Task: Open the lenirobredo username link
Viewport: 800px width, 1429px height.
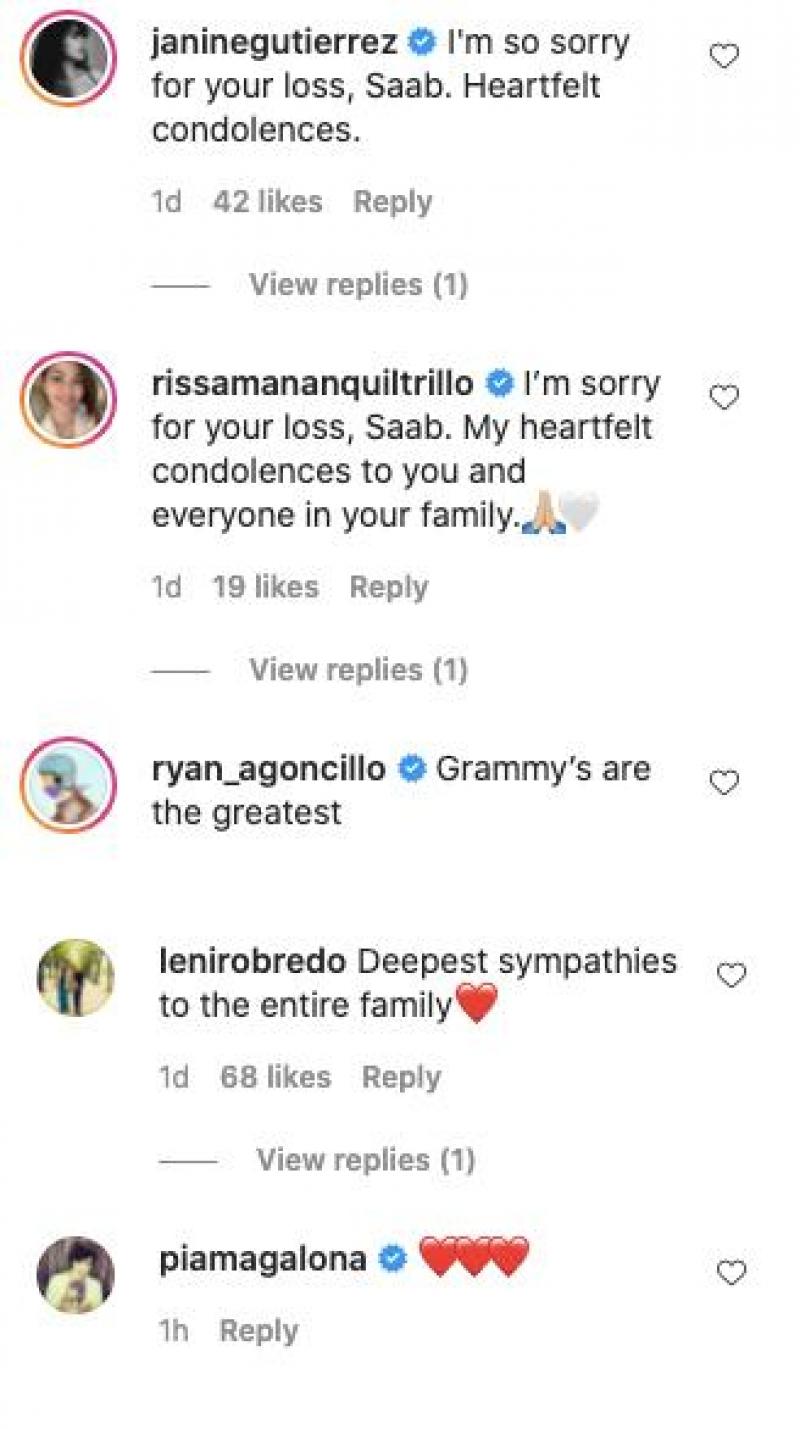Action: pyautogui.click(x=253, y=961)
